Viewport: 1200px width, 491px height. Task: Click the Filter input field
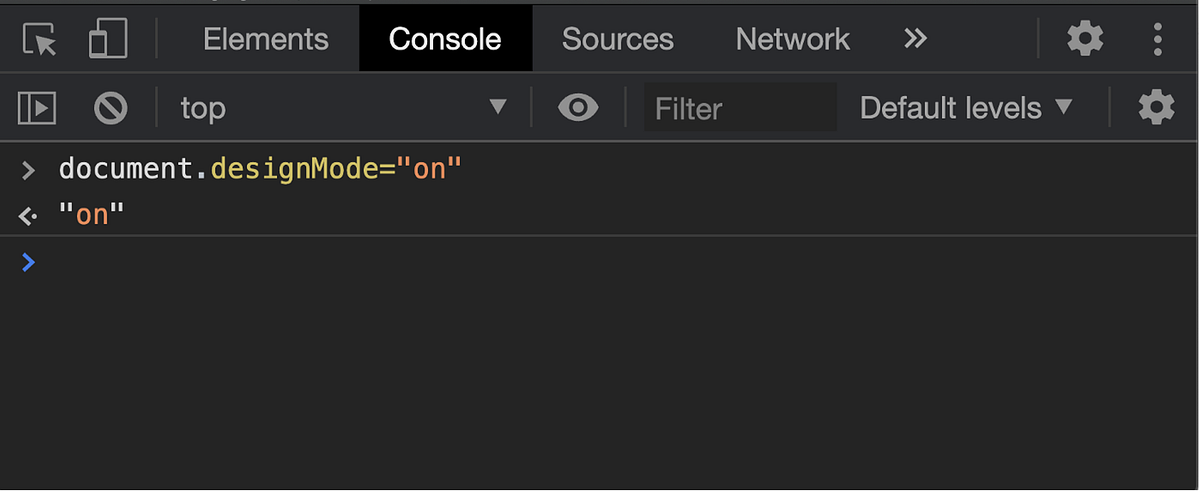coord(740,108)
